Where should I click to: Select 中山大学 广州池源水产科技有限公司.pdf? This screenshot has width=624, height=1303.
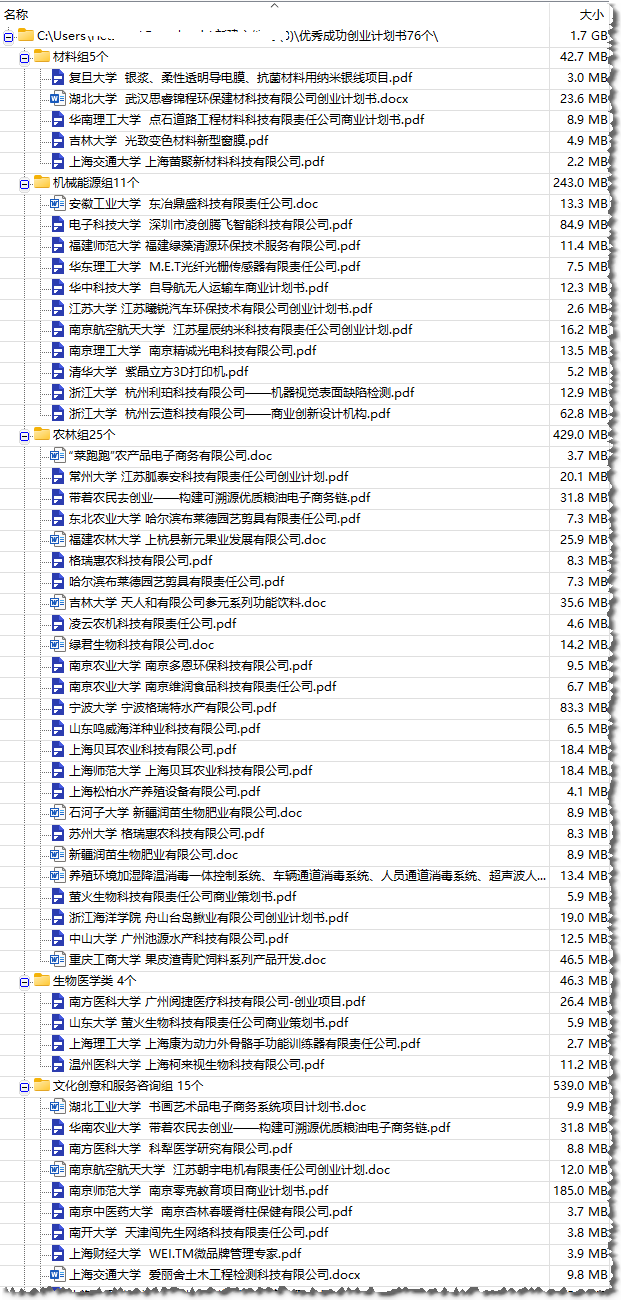(178, 938)
